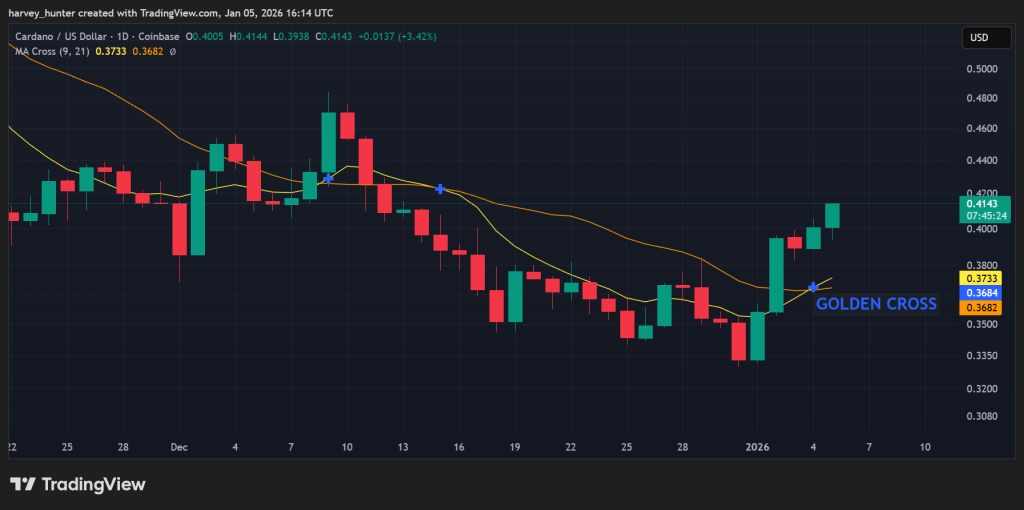The width and height of the screenshot is (1024, 510).
Task: Click the Dec label on the date axis
Action: click(179, 447)
